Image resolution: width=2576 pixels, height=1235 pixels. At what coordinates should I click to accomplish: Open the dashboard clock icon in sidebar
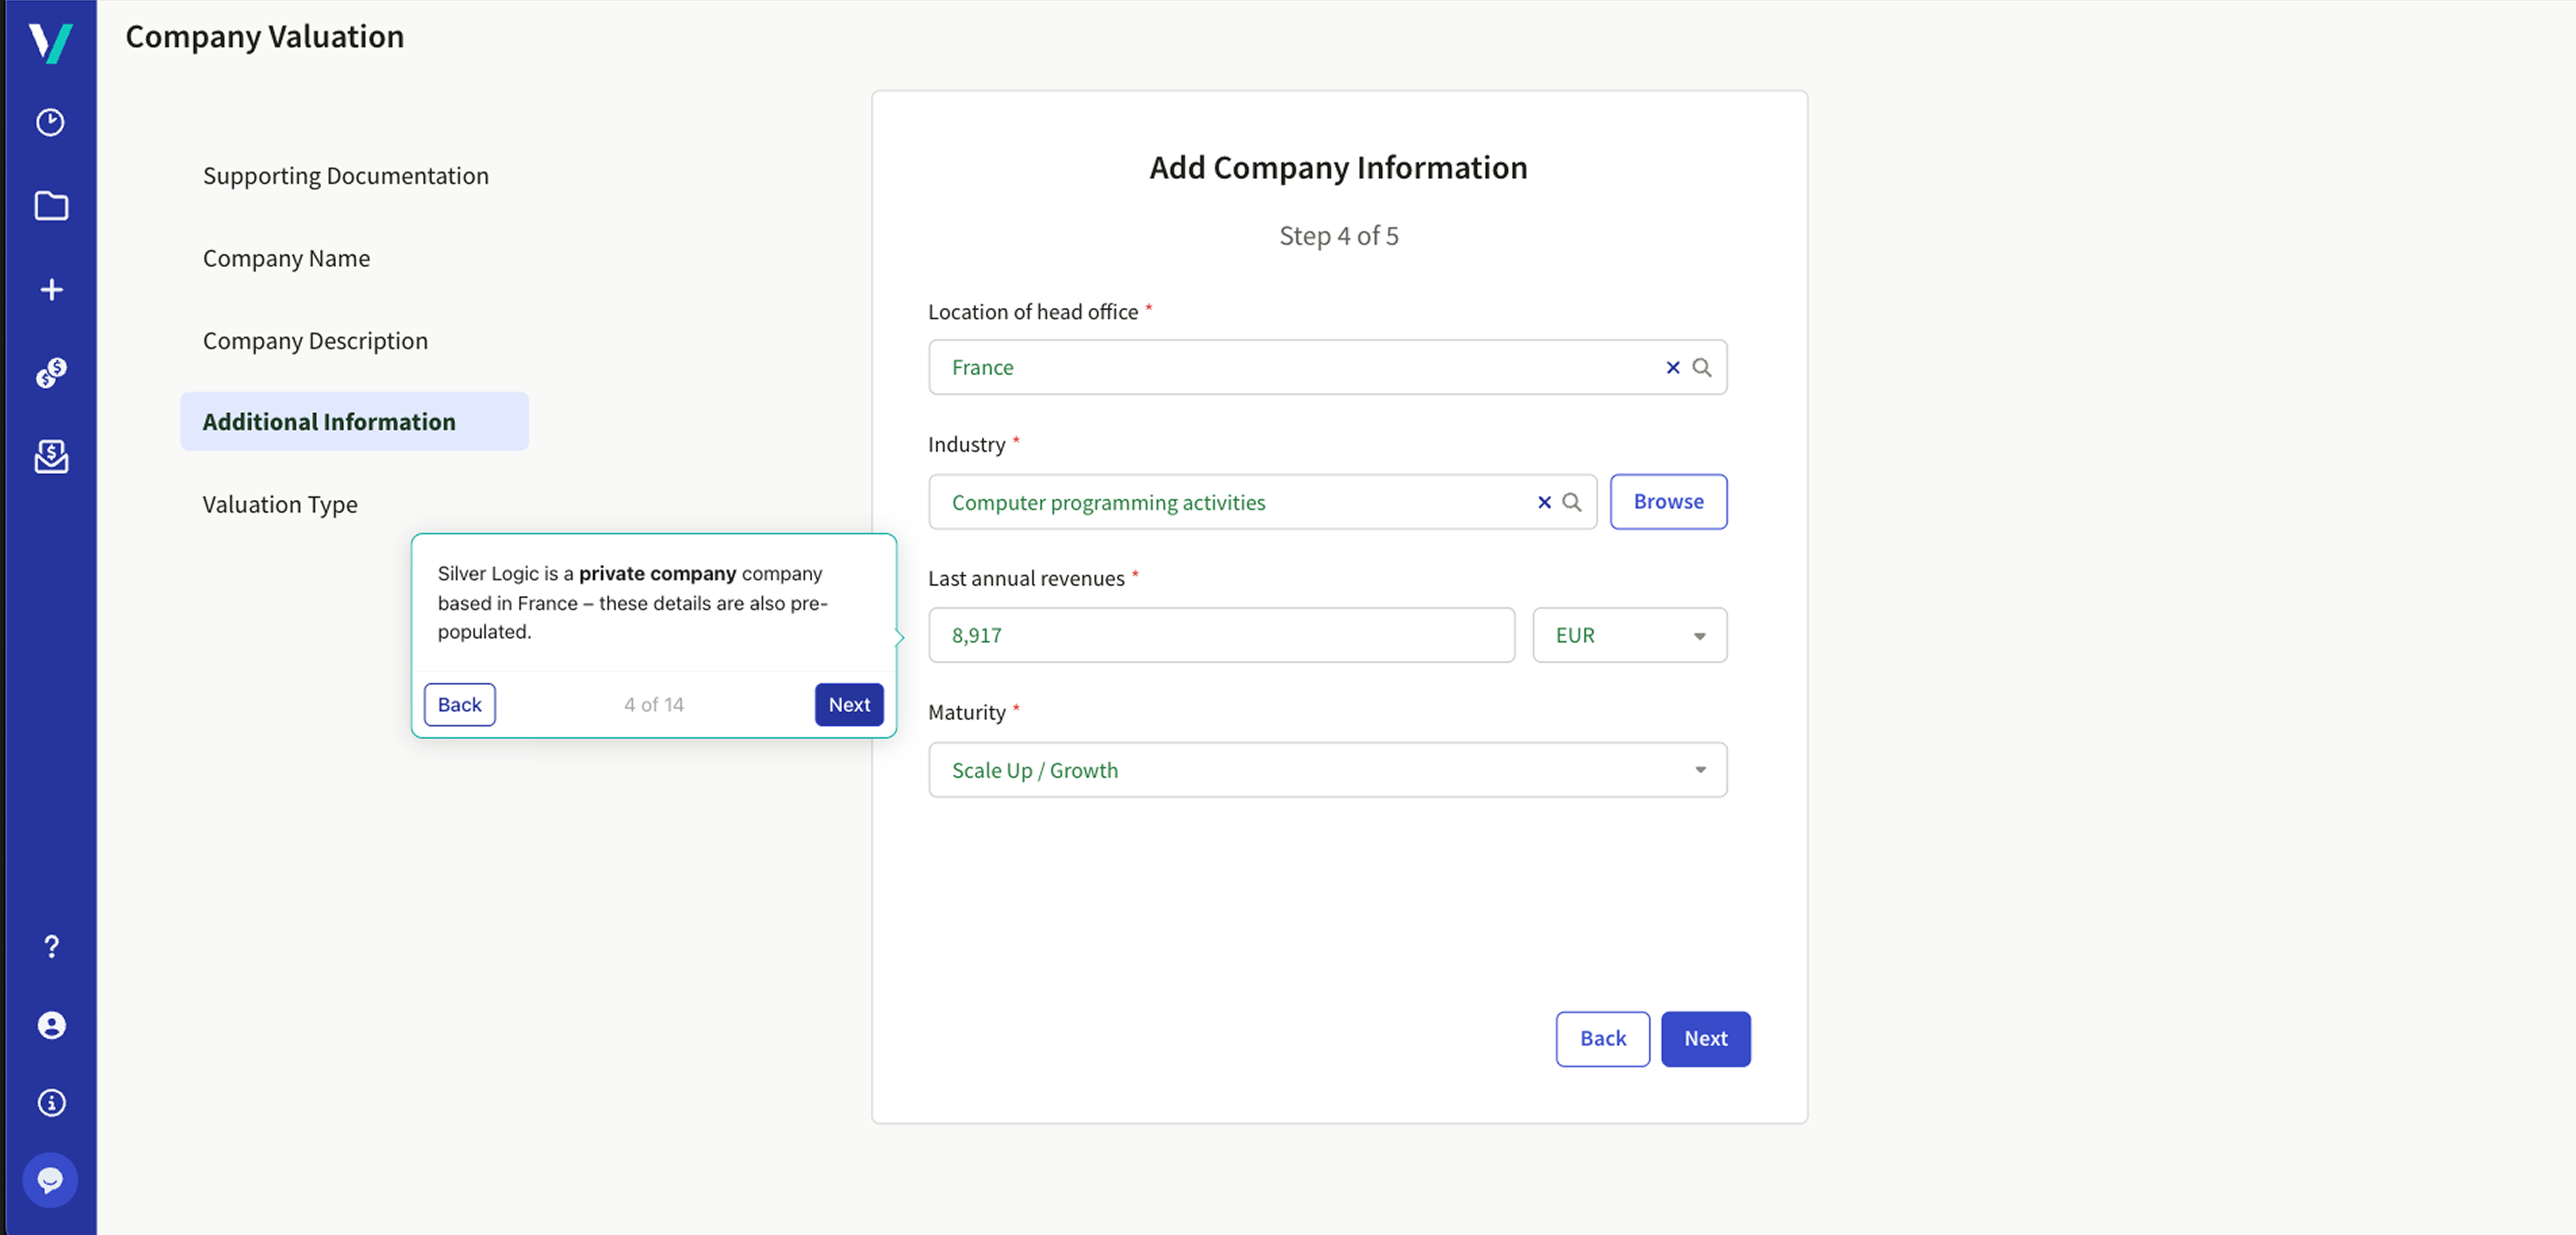51,122
